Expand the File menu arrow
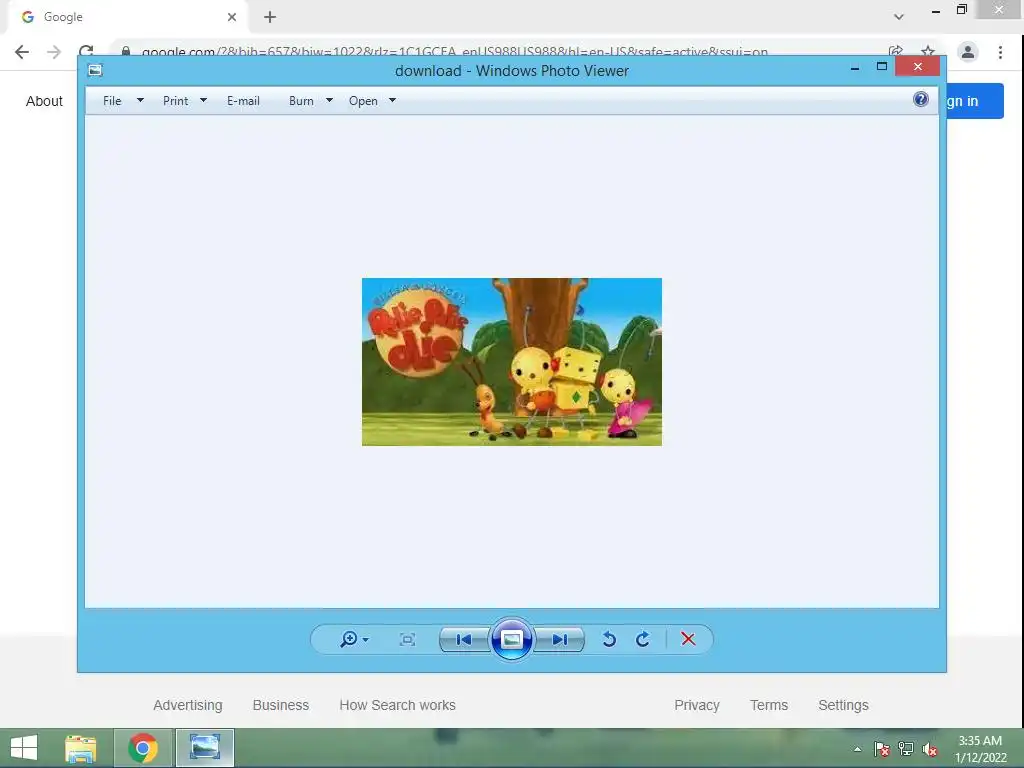Screen dimensions: 1024x768 [x=140, y=101]
